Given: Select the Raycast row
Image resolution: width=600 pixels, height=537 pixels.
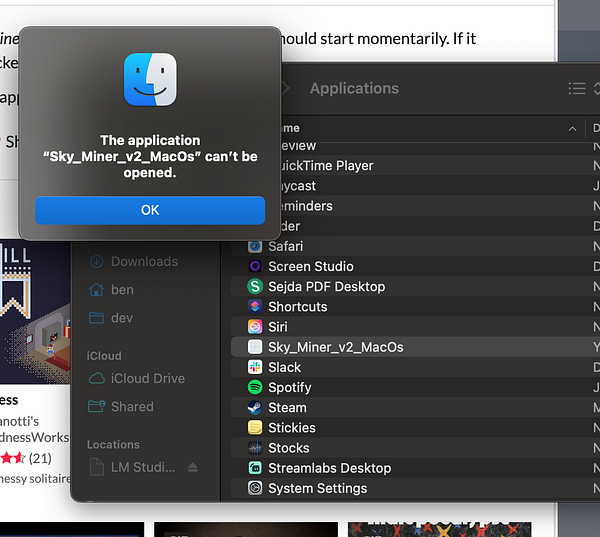Looking at the screenshot, I should pyautogui.click(x=415, y=186).
